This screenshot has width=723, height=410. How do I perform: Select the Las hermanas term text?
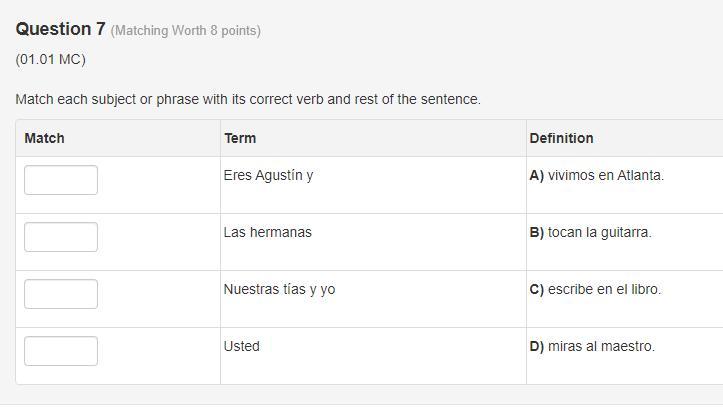[267, 232]
